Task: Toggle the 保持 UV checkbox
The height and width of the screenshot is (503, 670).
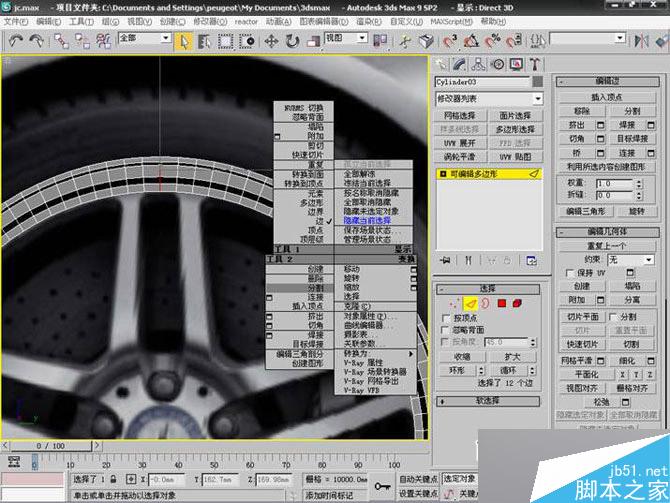Action: point(571,272)
